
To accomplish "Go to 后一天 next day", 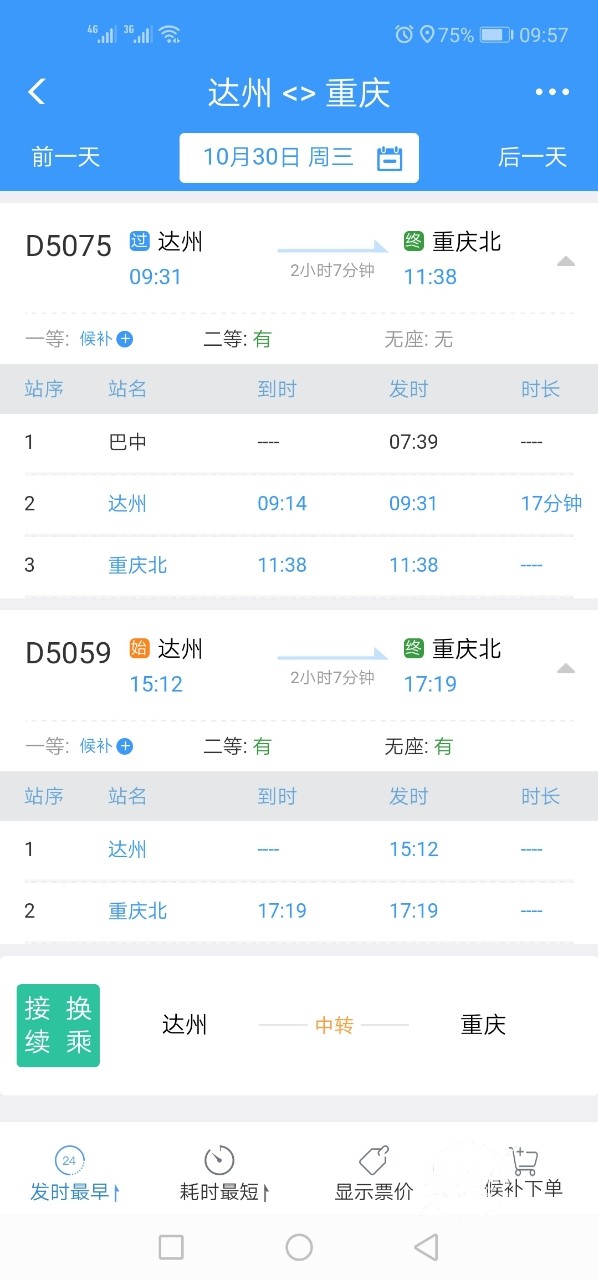I will pyautogui.click(x=533, y=157).
